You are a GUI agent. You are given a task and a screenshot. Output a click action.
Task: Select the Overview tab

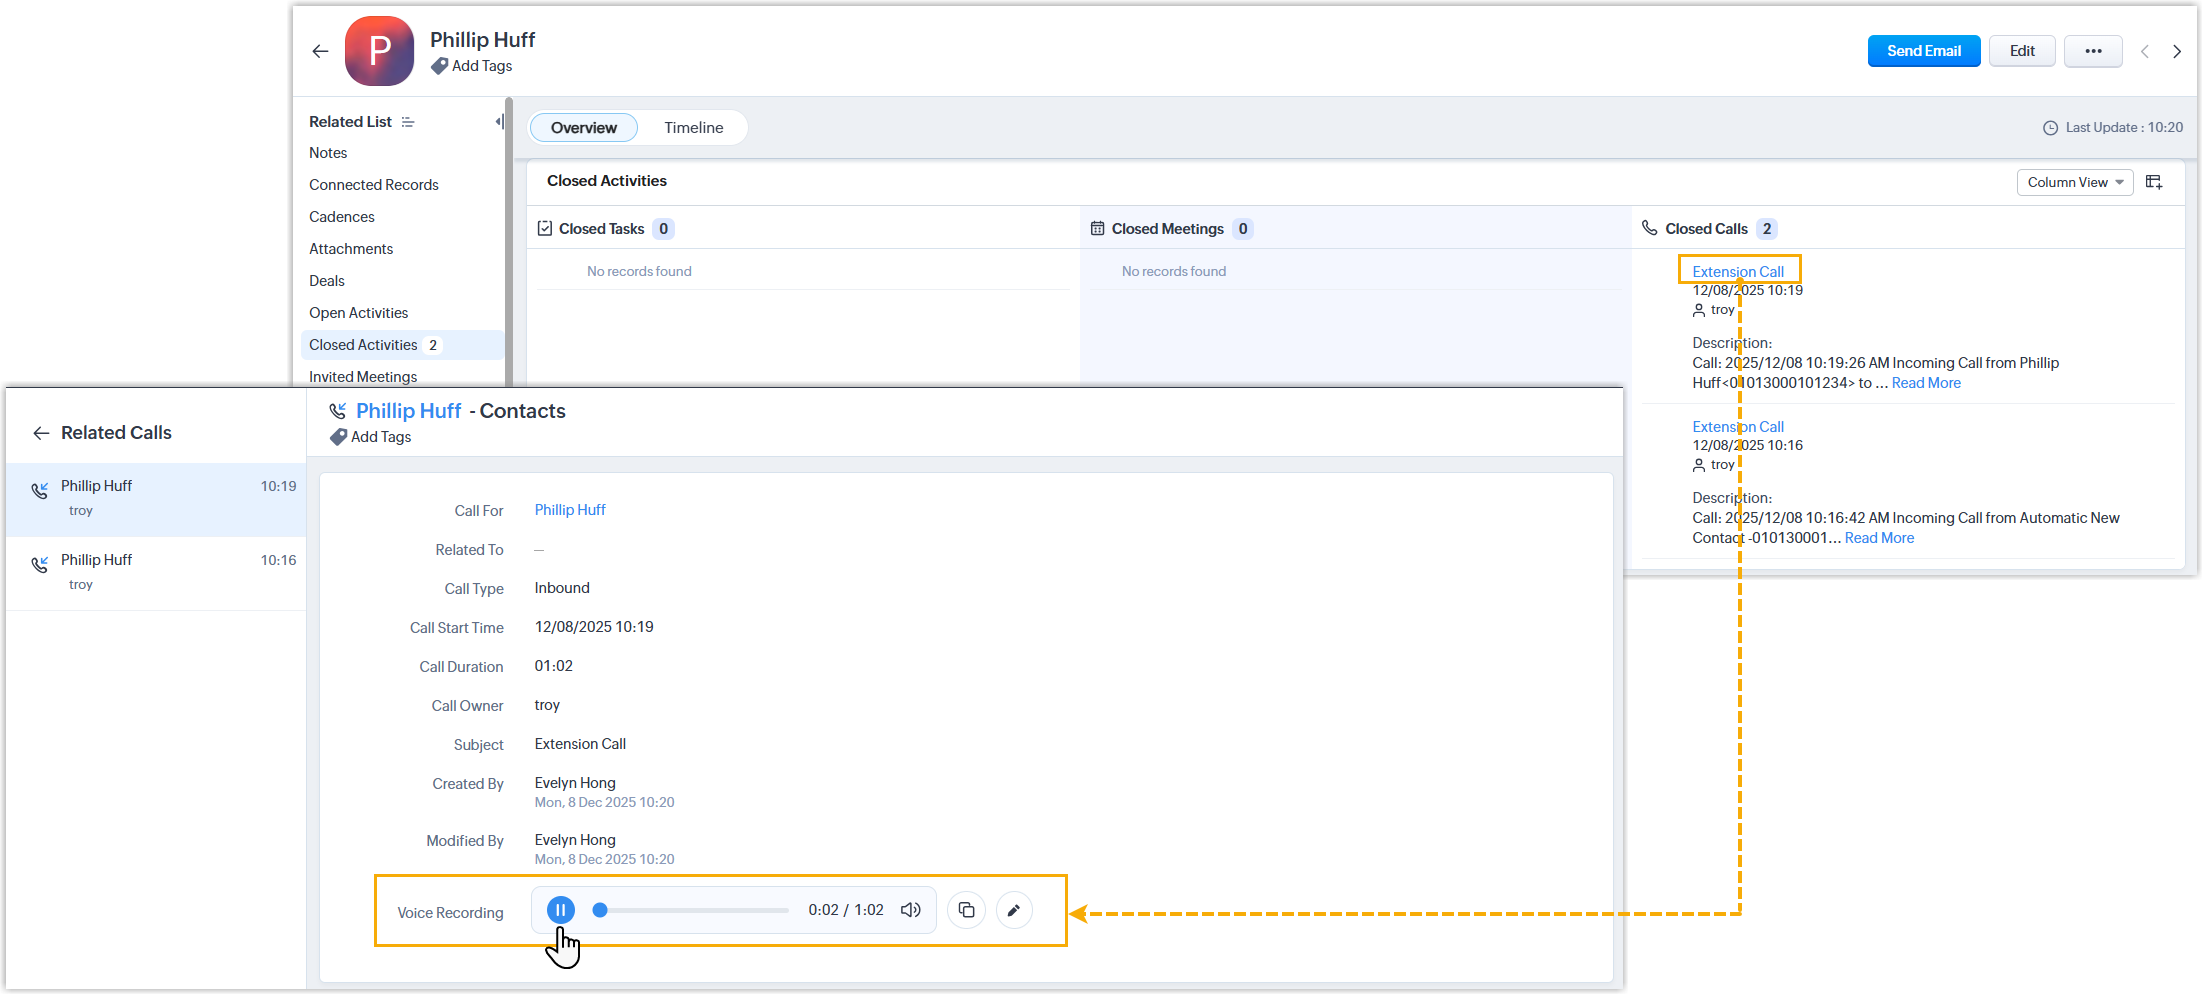(x=583, y=128)
